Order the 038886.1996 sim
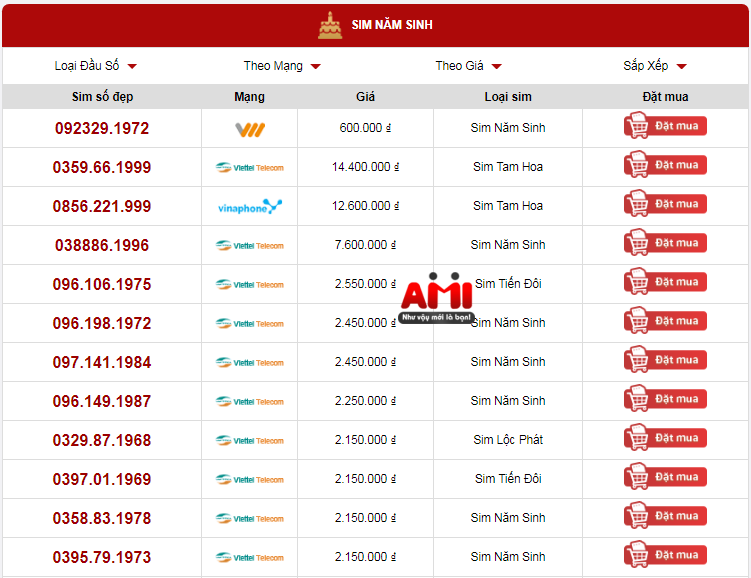The width and height of the screenshot is (751, 578). [665, 242]
